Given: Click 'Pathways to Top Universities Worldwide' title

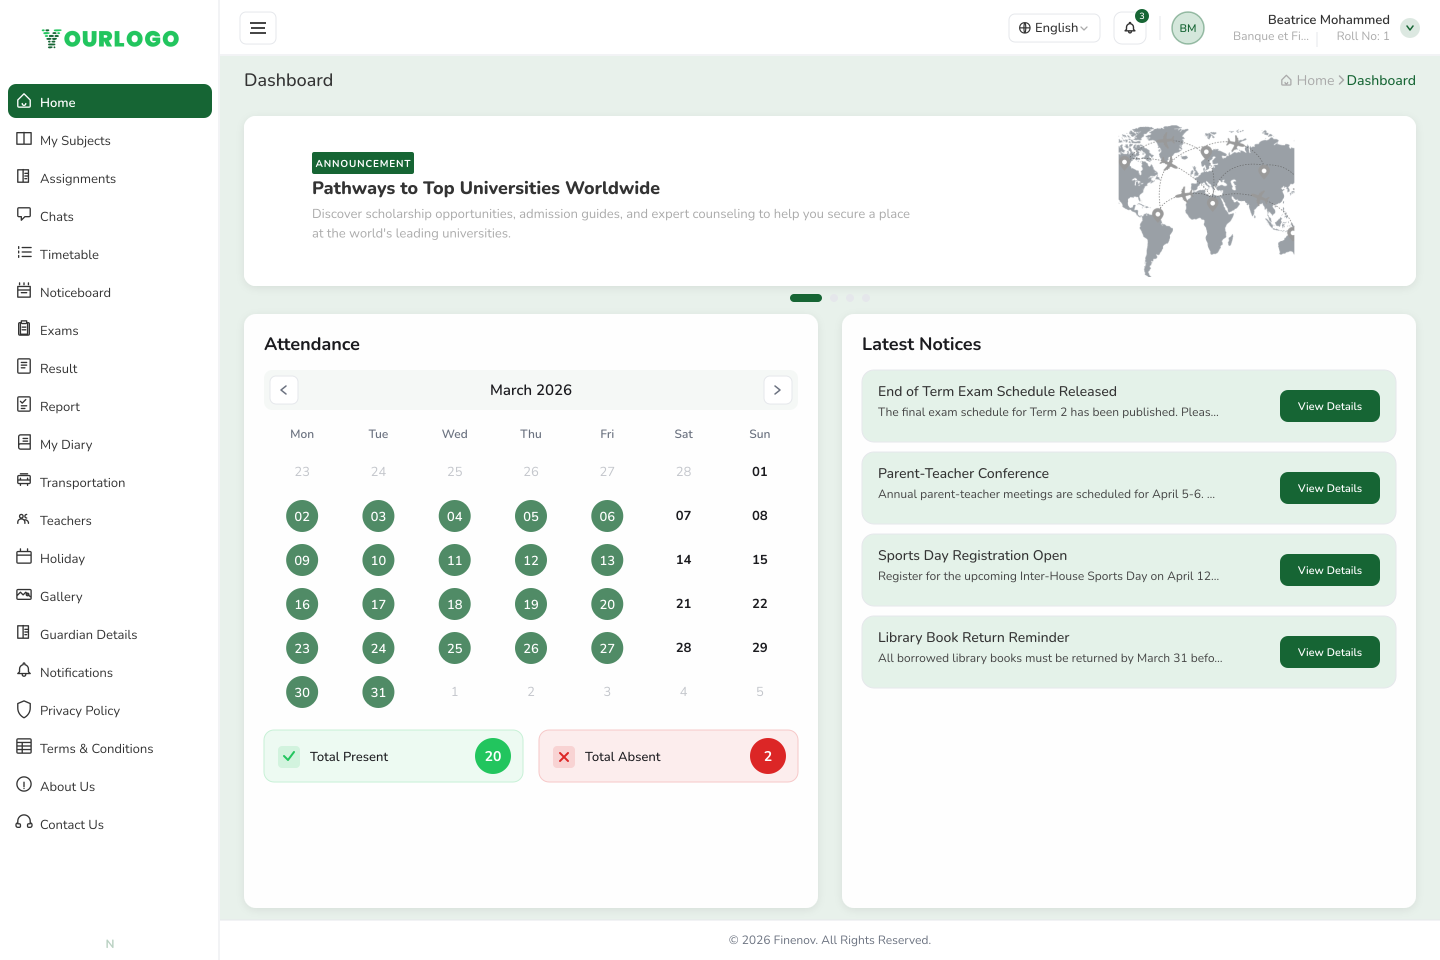Looking at the screenshot, I should click(486, 188).
